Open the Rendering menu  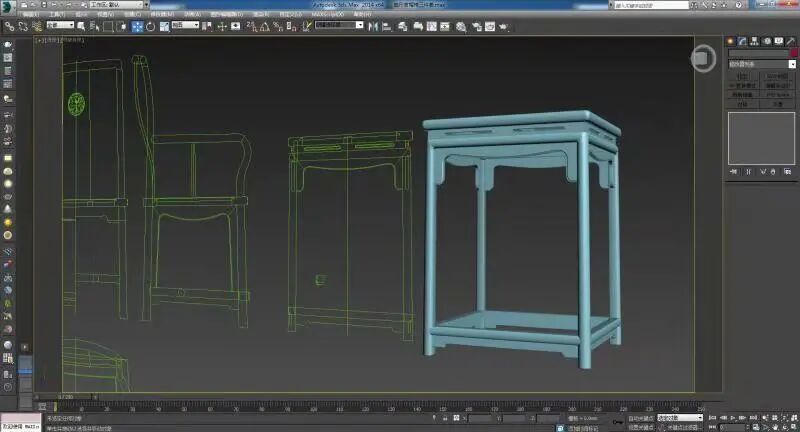pos(260,15)
